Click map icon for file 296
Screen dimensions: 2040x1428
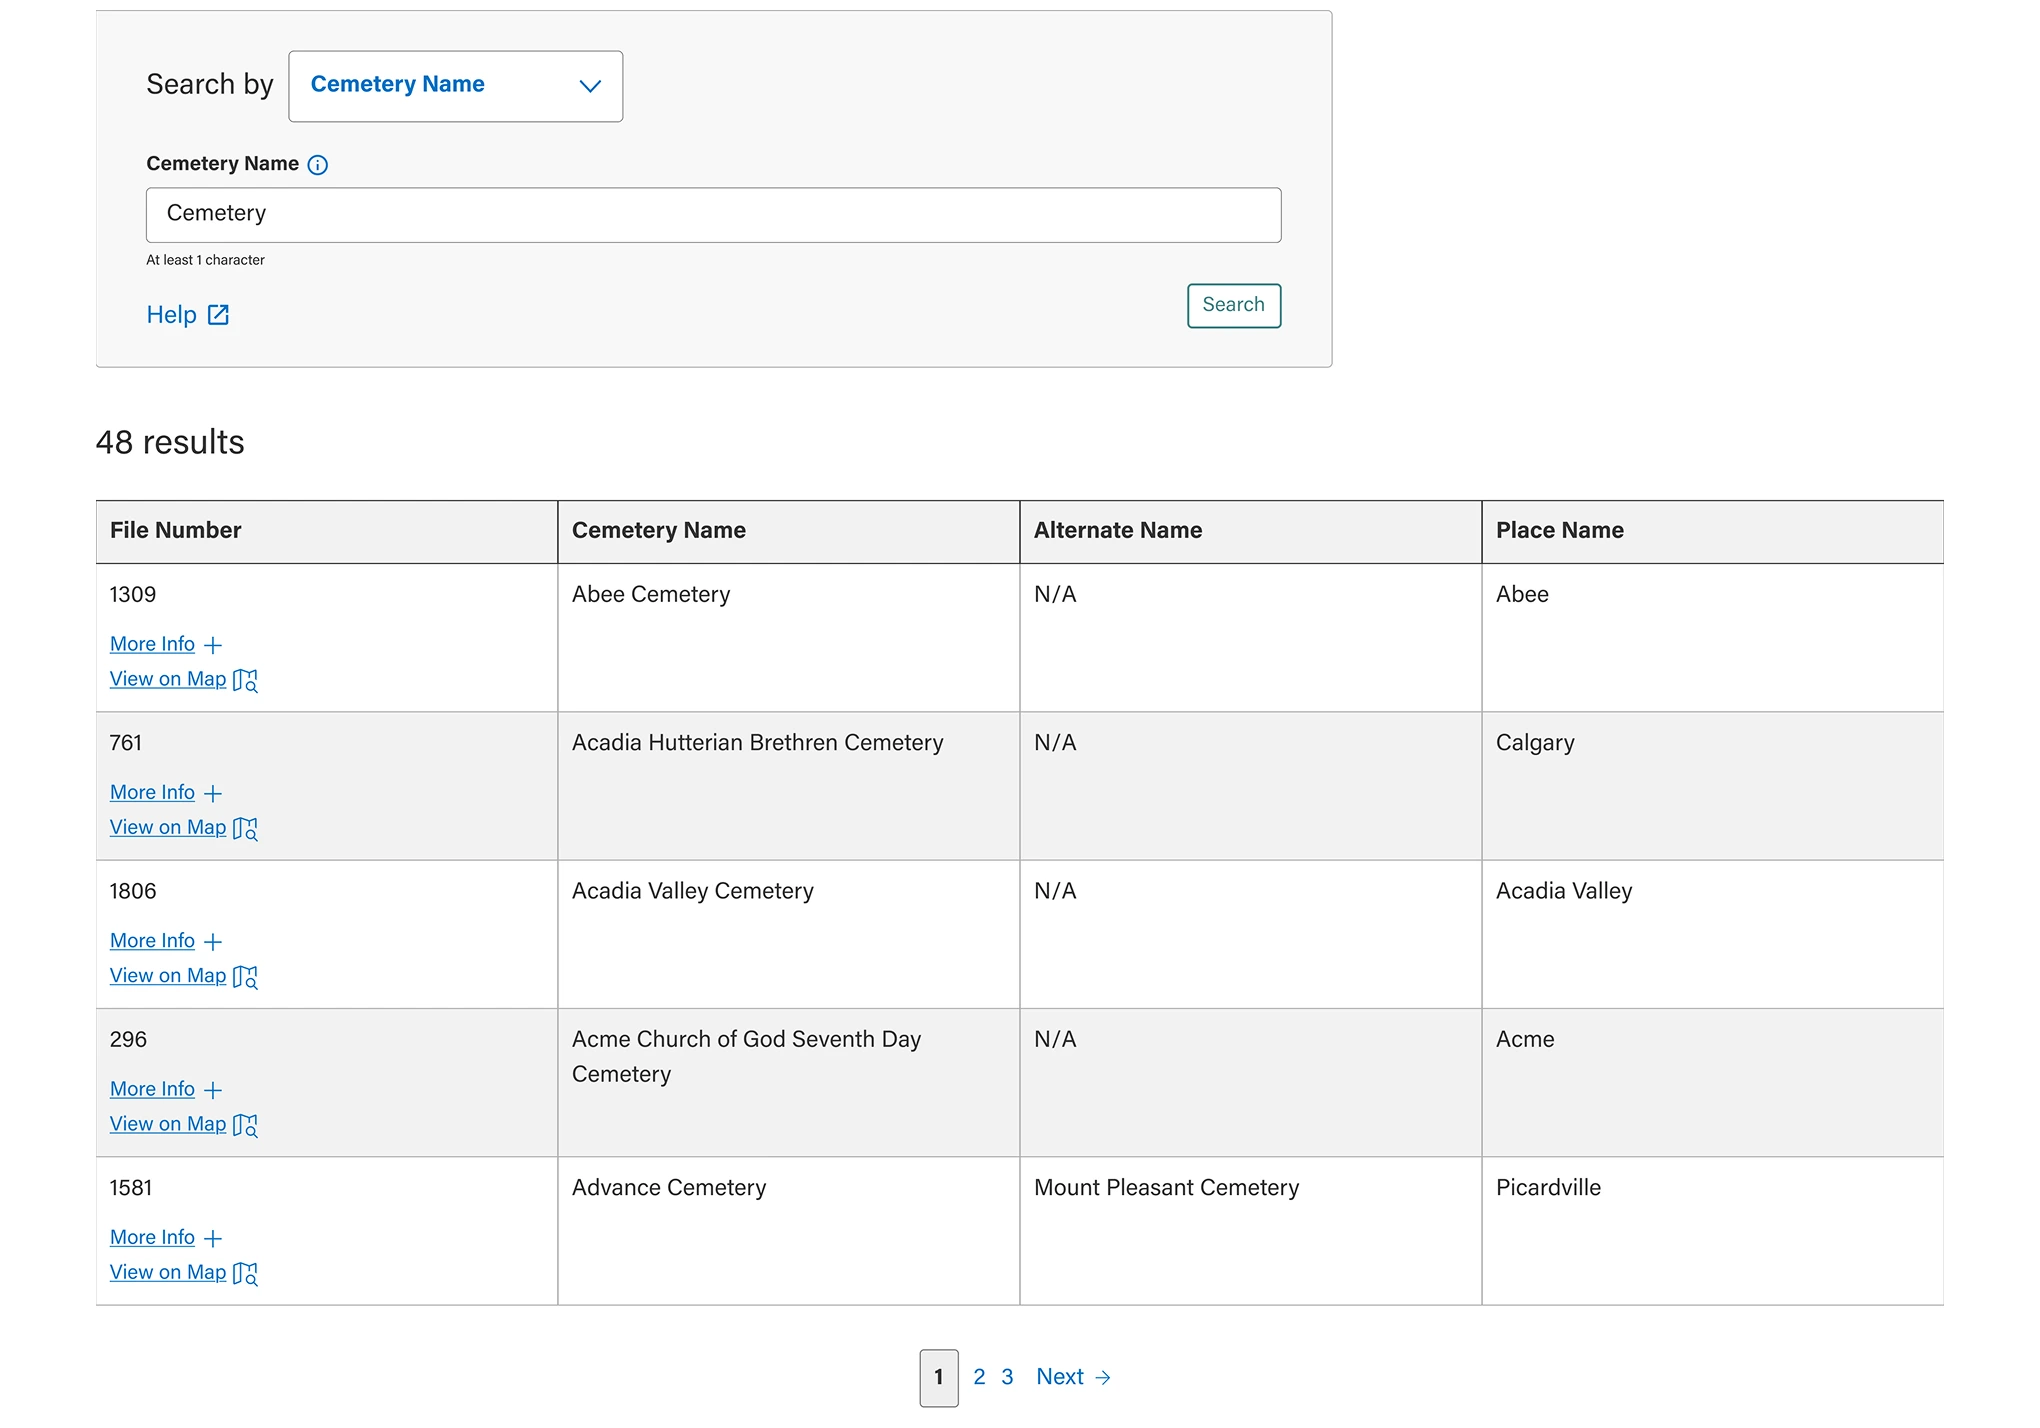[x=245, y=1125]
